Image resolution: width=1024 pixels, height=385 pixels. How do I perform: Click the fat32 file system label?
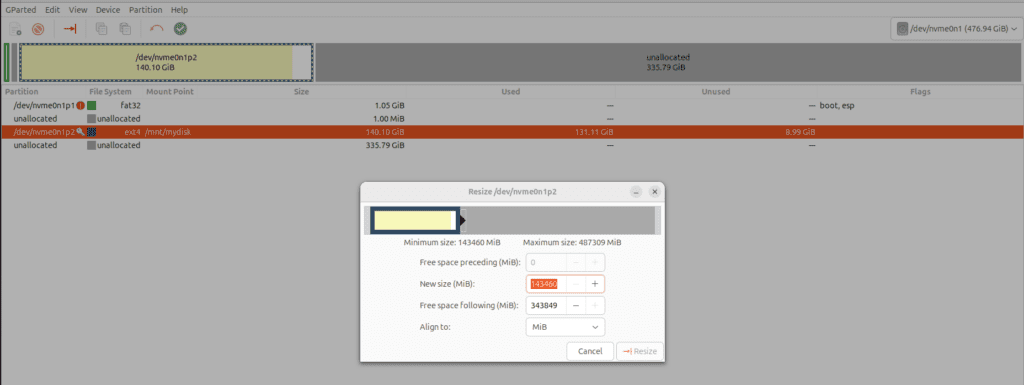pos(131,105)
